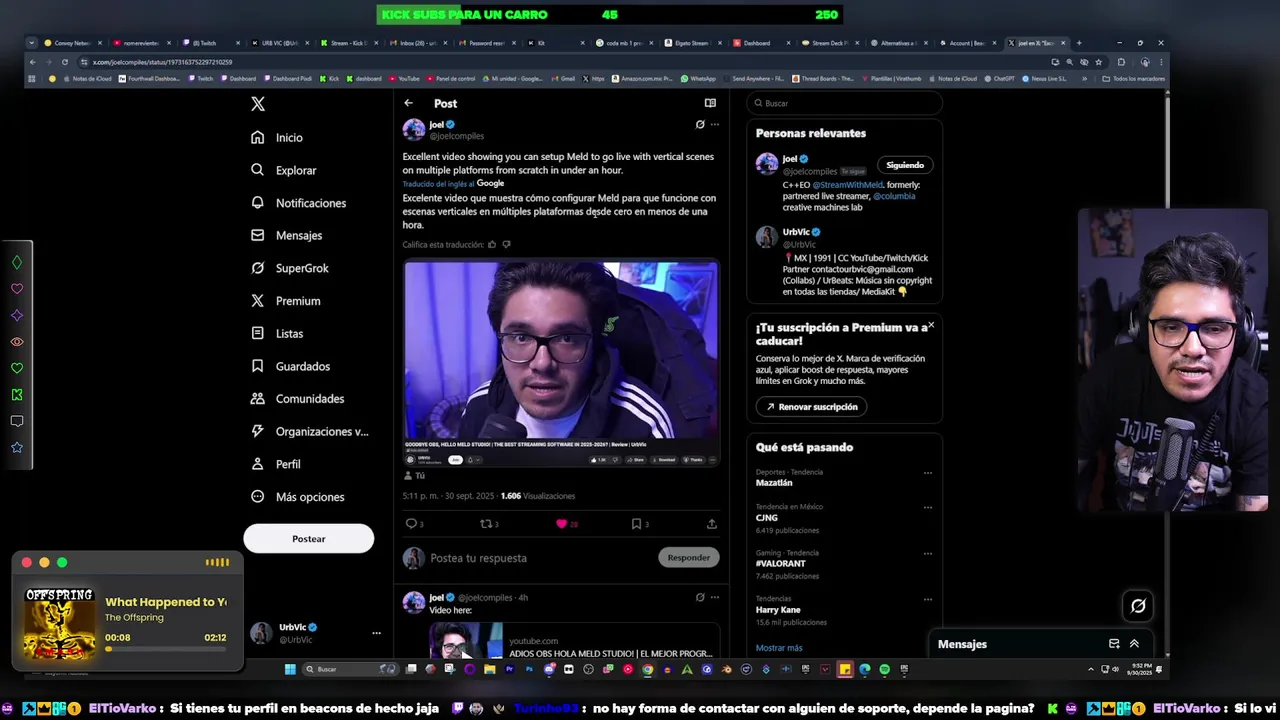This screenshot has height=720, width=1280.
Task: Open options for CJNG trend
Action: 927,508
